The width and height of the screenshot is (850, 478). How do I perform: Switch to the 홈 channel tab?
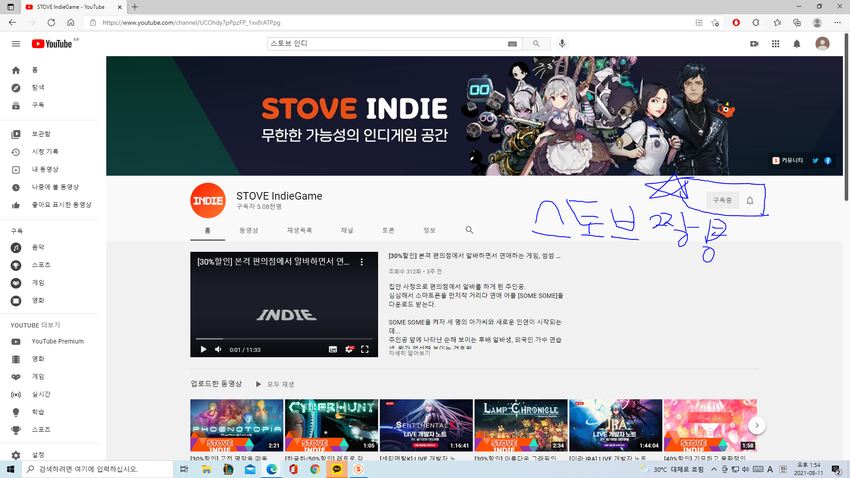coord(208,231)
